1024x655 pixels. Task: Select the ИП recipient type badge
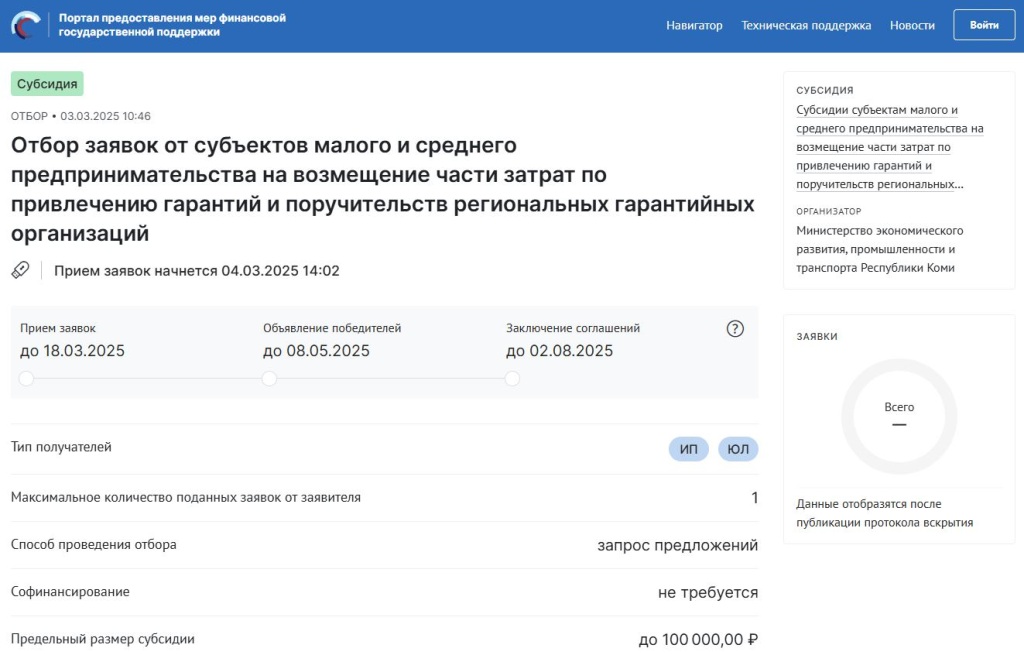point(688,449)
